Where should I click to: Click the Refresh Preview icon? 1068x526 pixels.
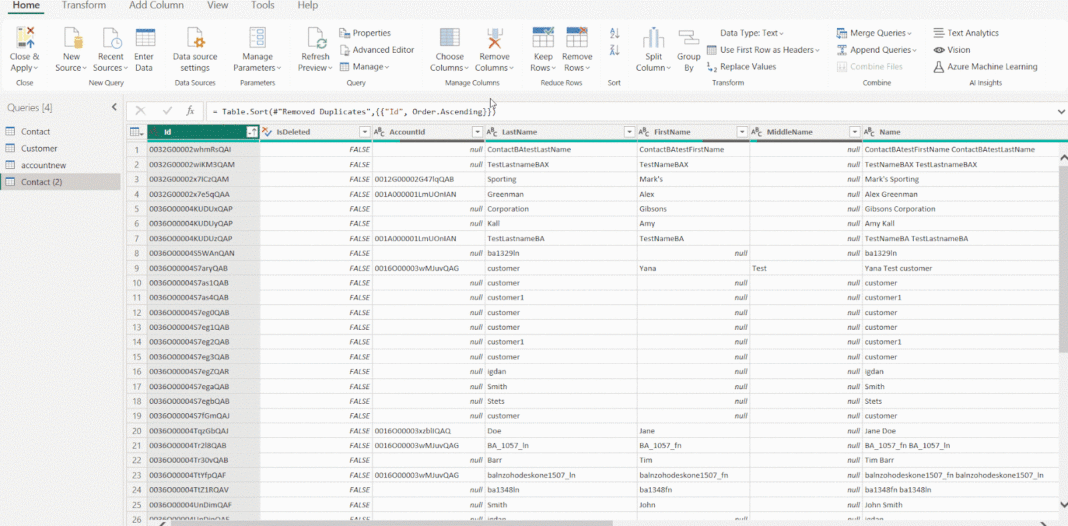click(315, 40)
